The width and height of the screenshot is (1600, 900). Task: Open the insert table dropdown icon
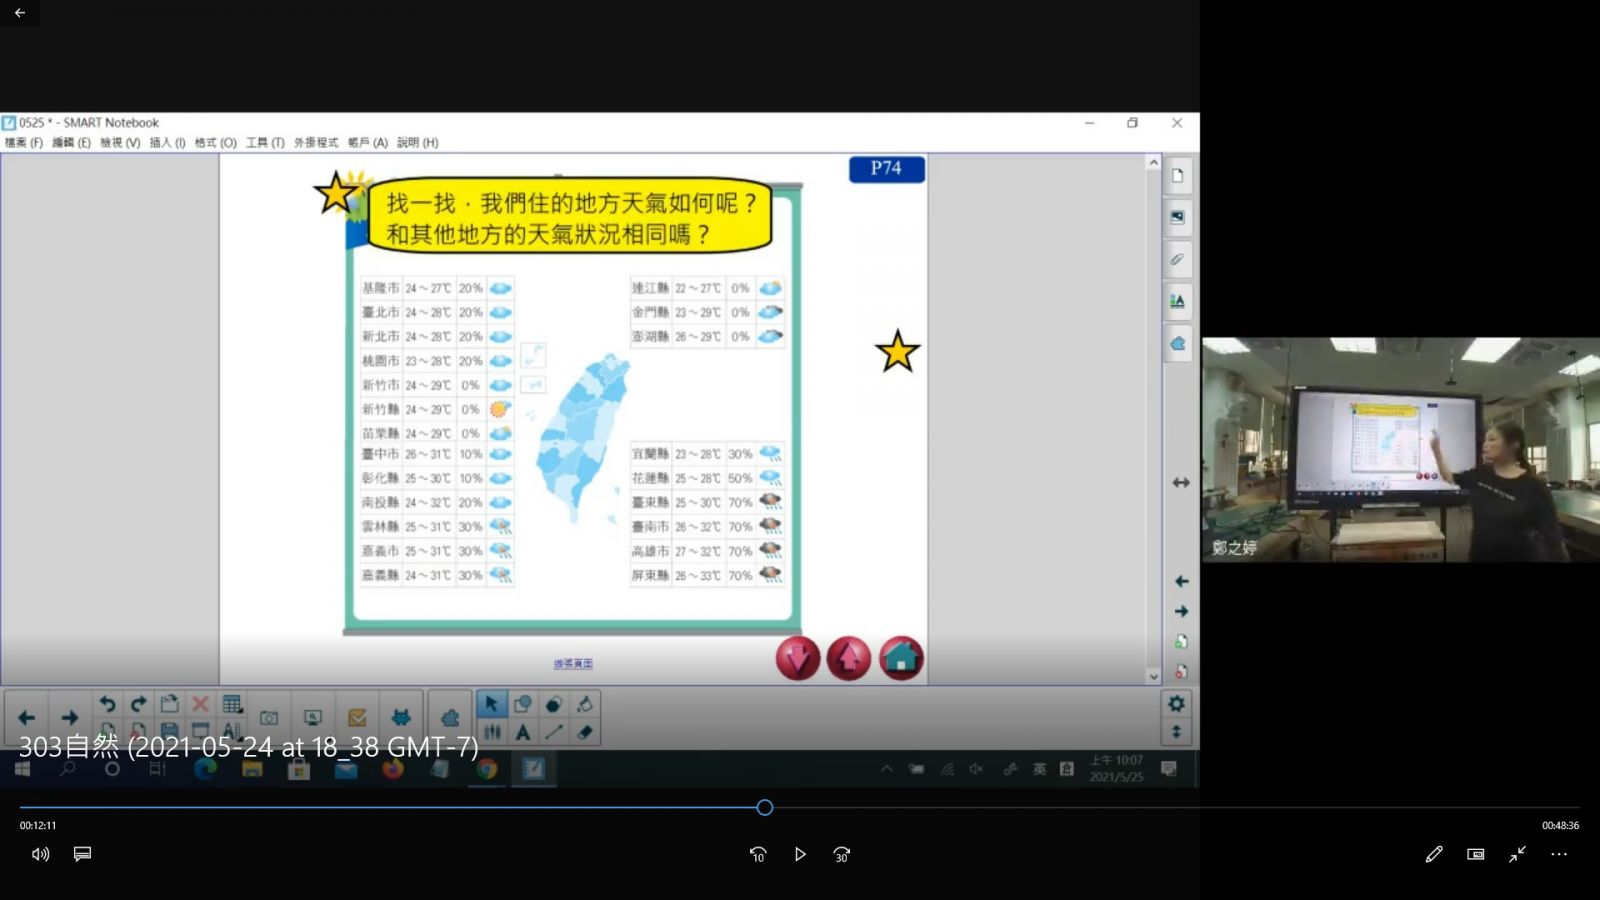point(232,704)
